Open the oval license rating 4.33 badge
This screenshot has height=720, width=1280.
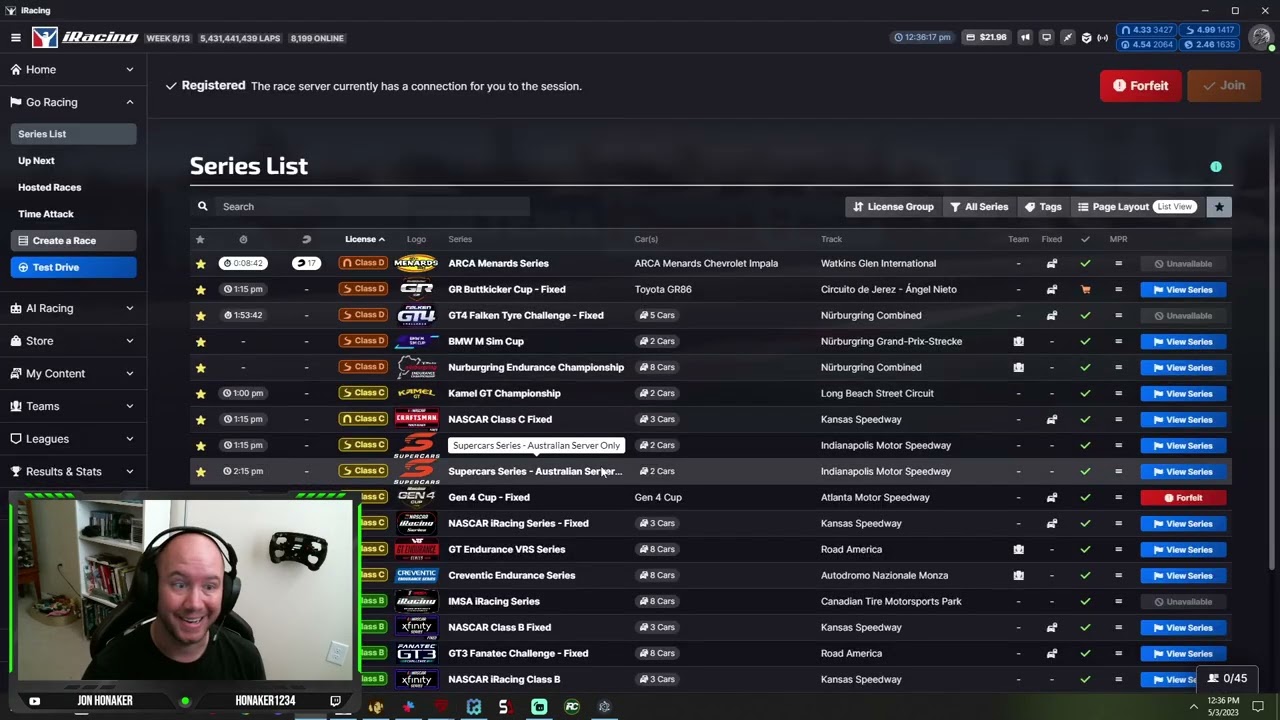[1147, 30]
